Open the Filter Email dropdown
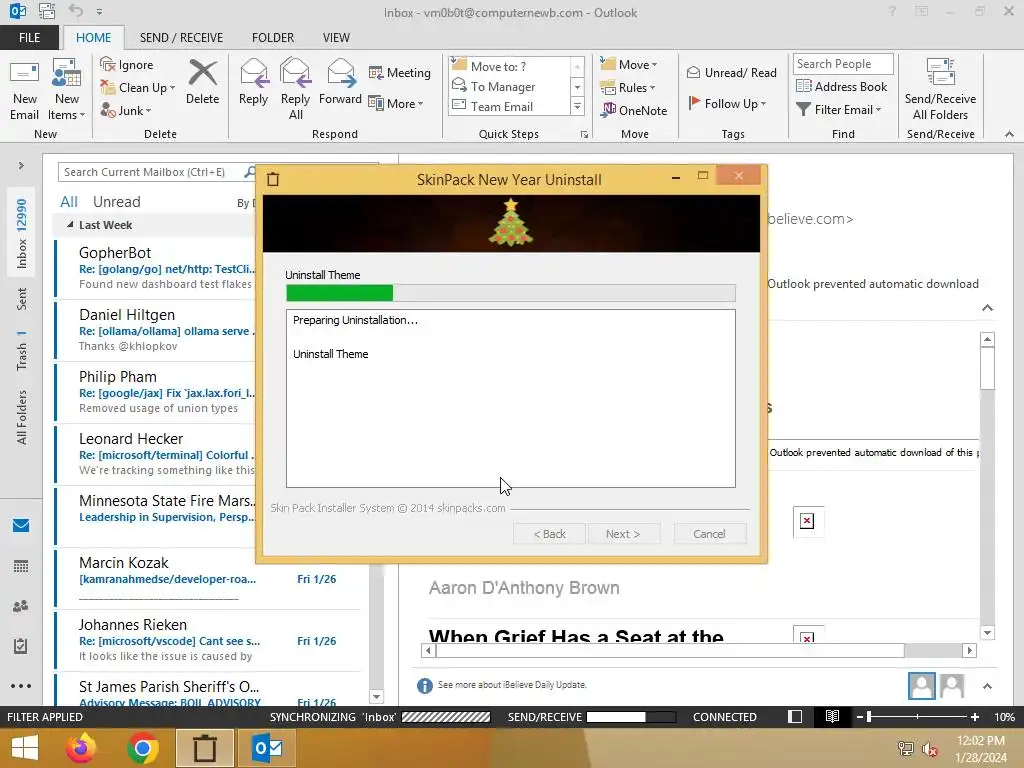 [839, 110]
